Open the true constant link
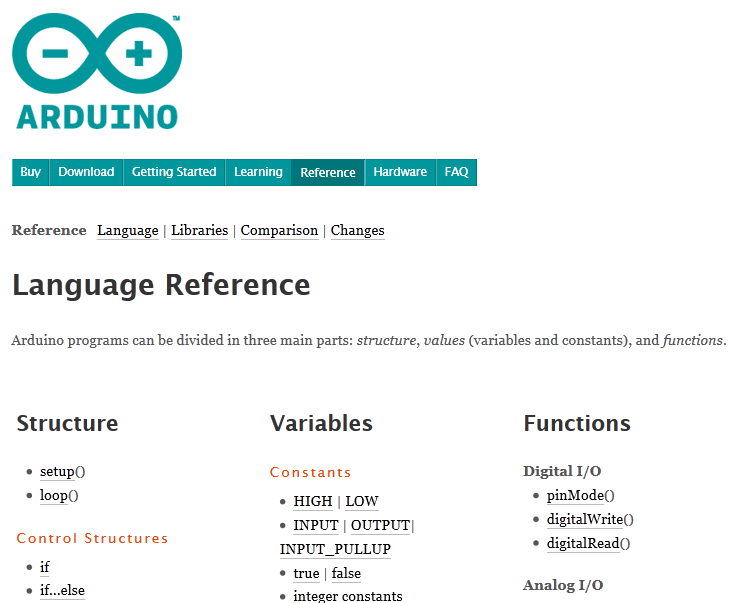Screen dimensions: 734x603 pos(307,574)
